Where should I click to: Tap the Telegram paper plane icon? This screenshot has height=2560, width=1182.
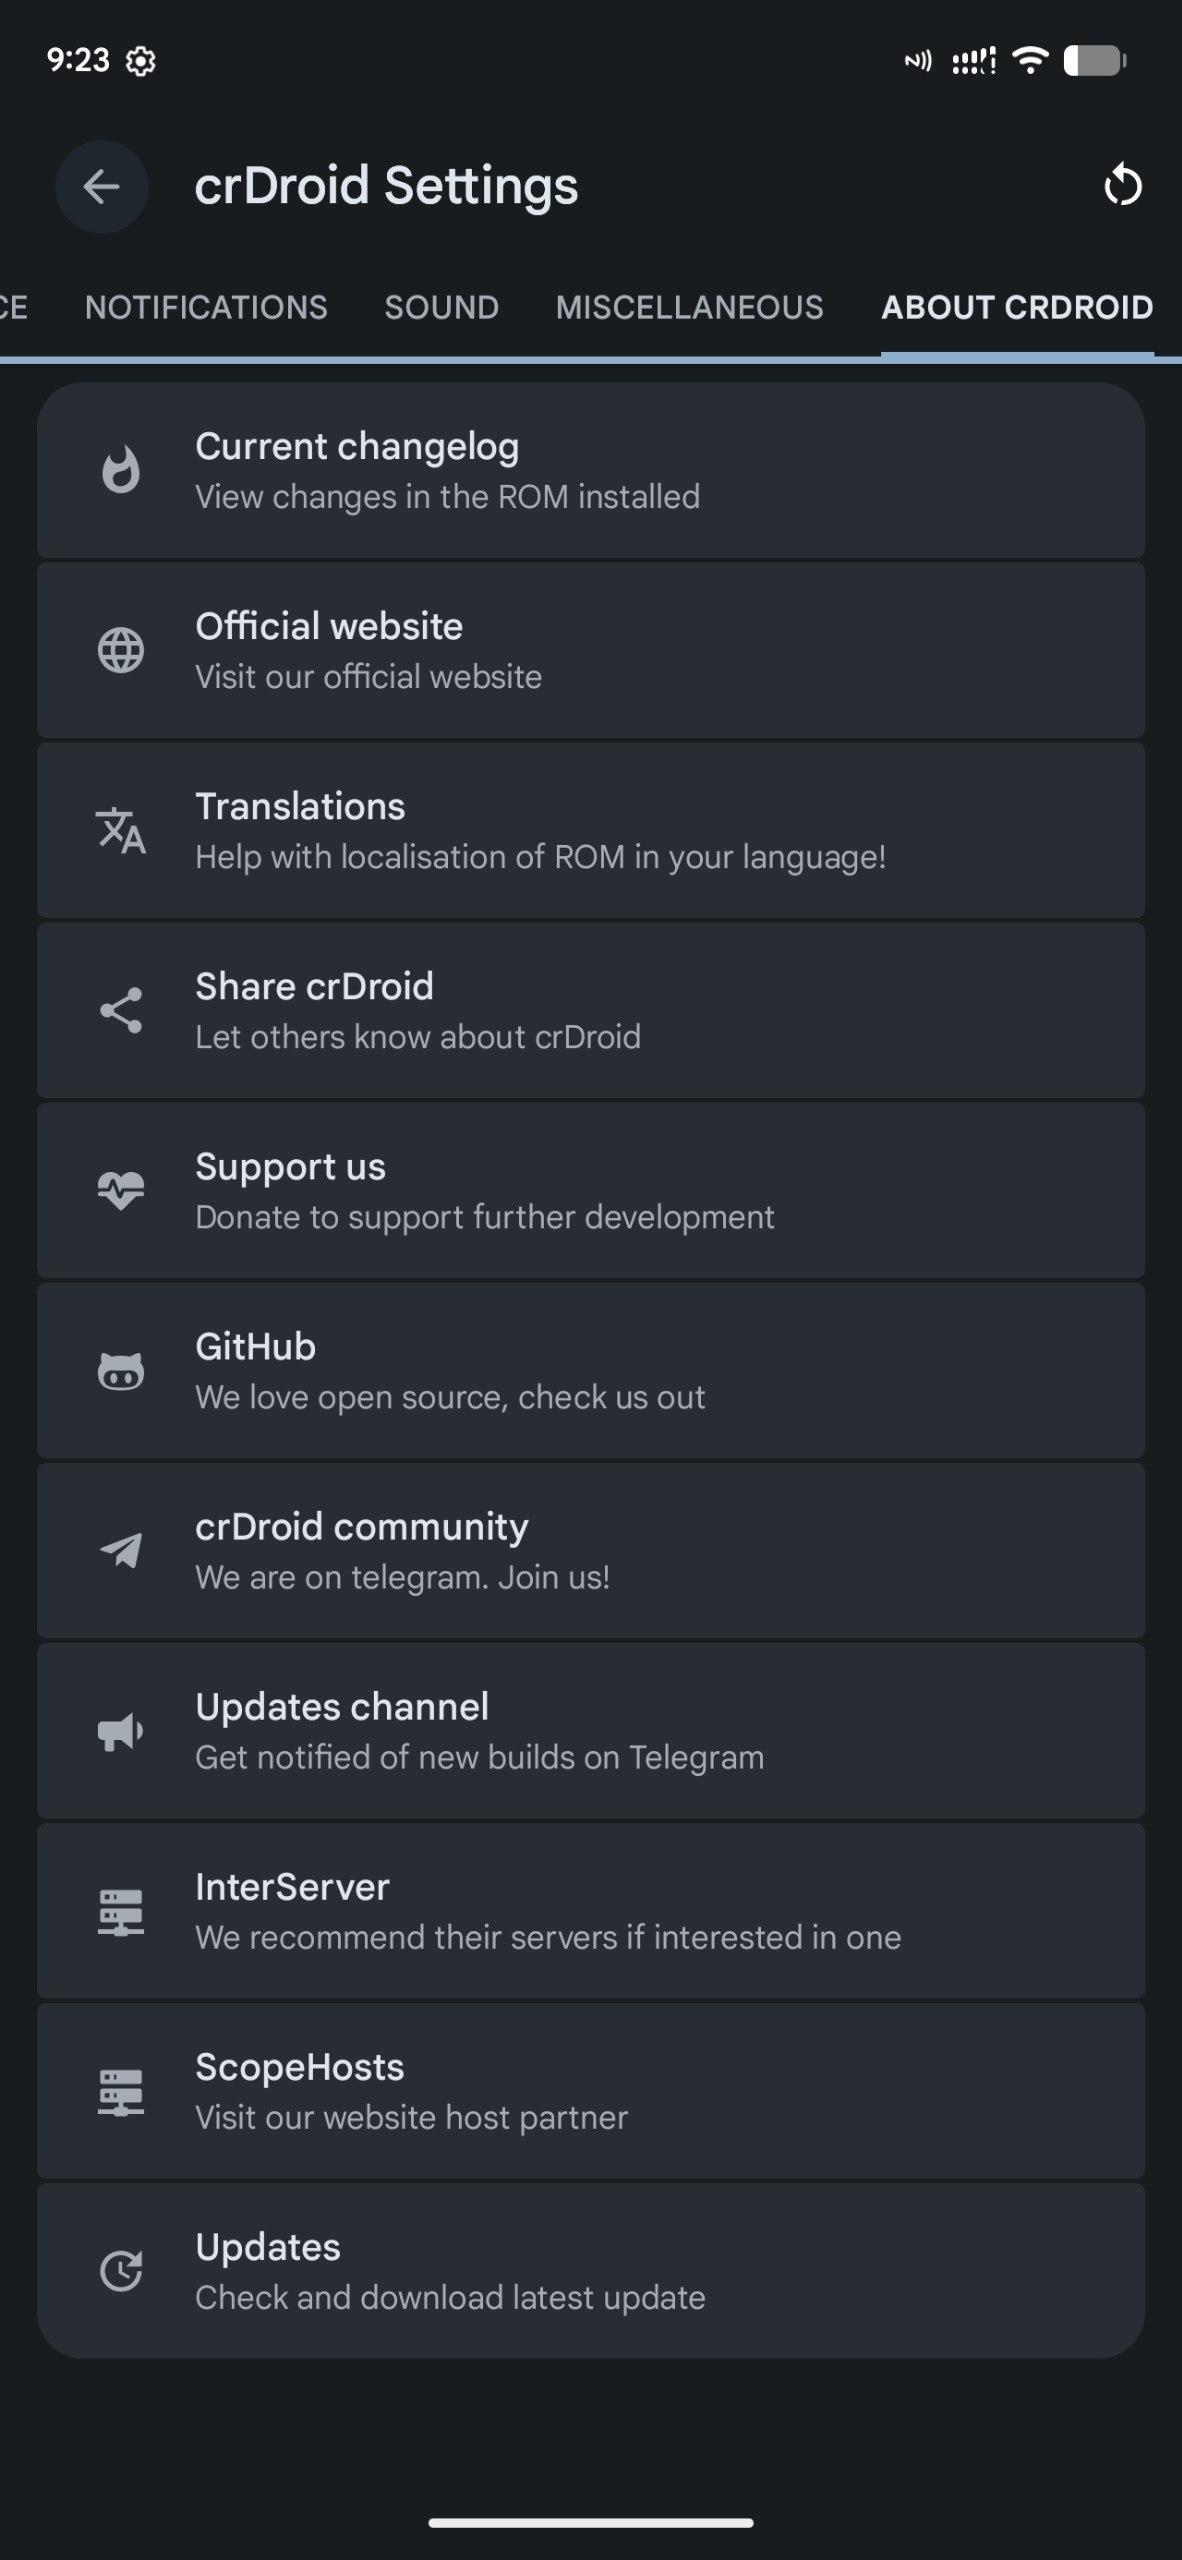pyautogui.click(x=121, y=1551)
